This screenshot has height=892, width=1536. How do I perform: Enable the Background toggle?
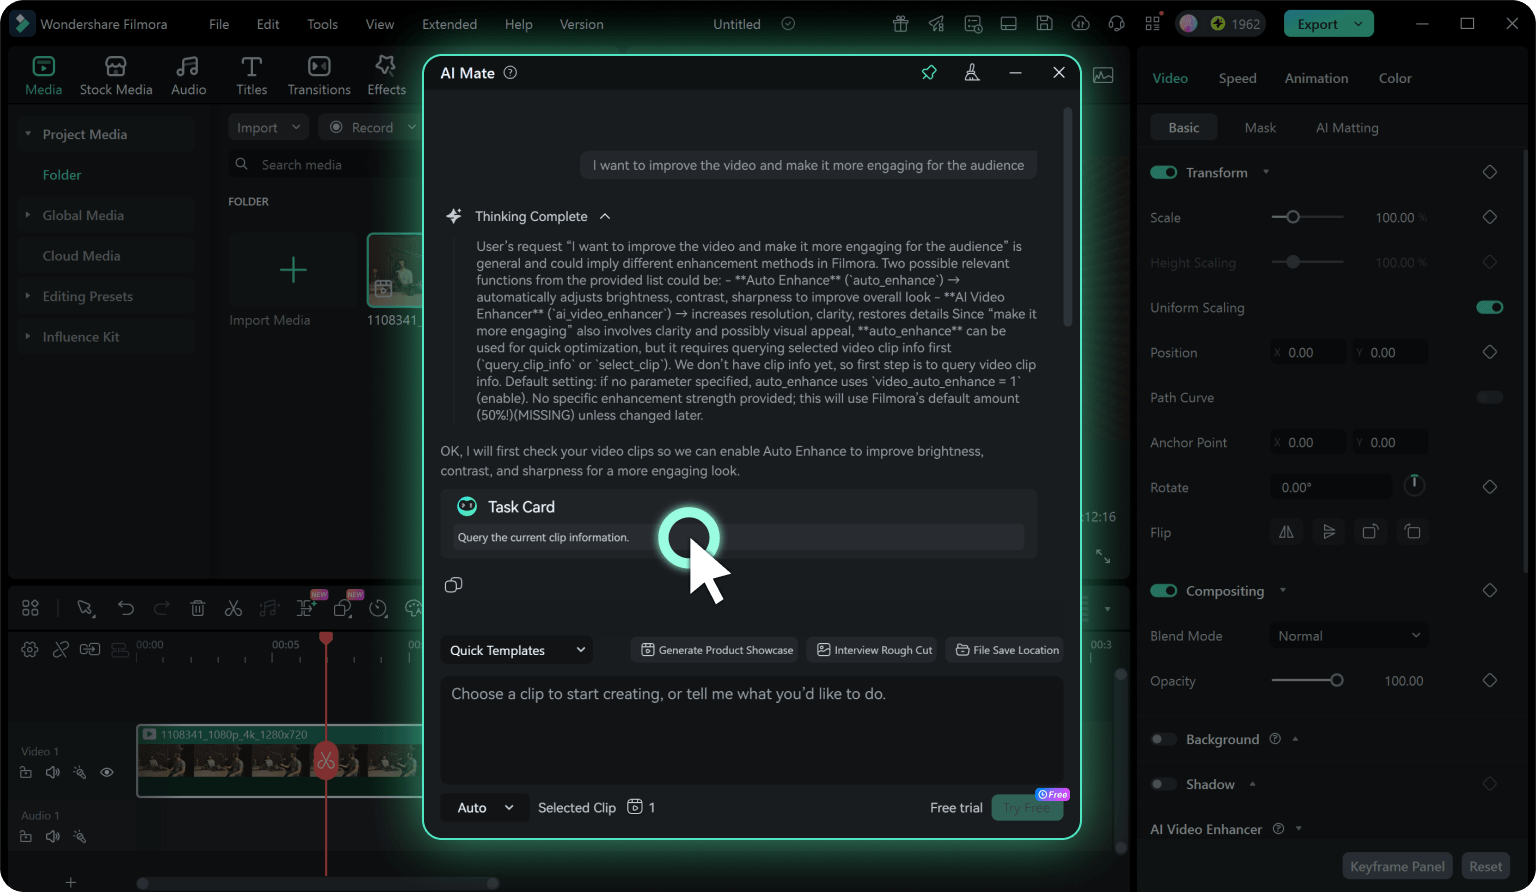[x=1163, y=739]
